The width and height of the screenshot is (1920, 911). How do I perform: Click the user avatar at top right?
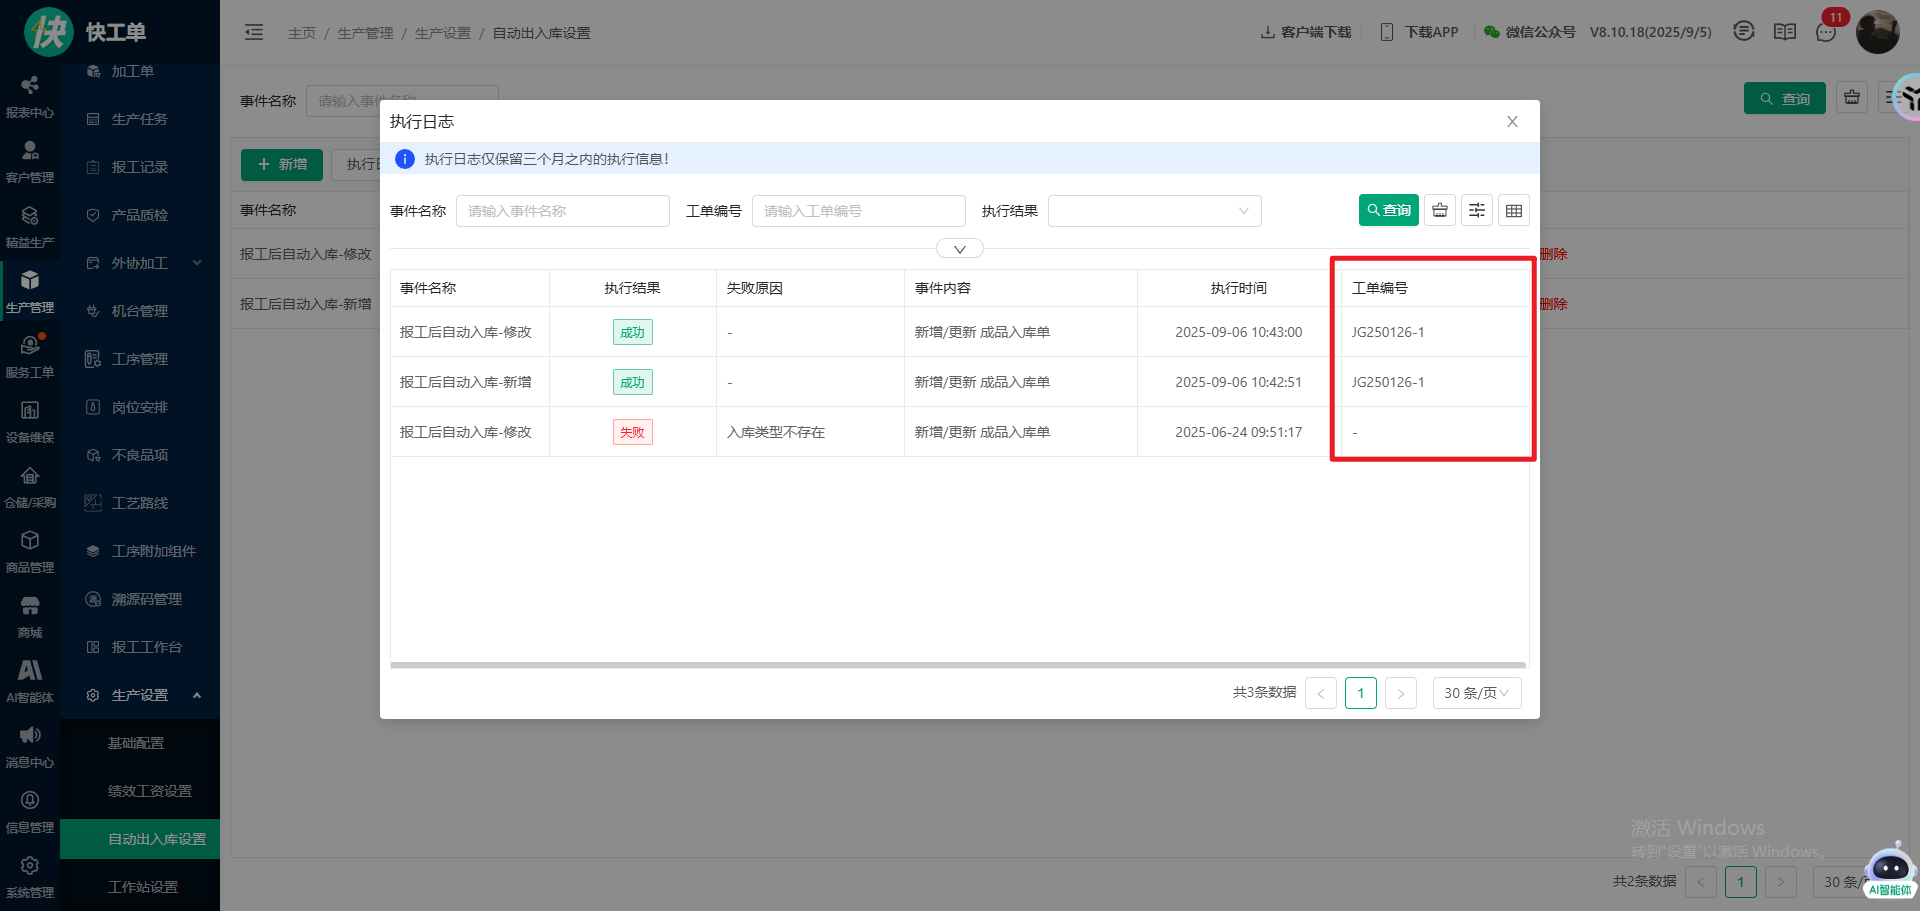coord(1877,32)
